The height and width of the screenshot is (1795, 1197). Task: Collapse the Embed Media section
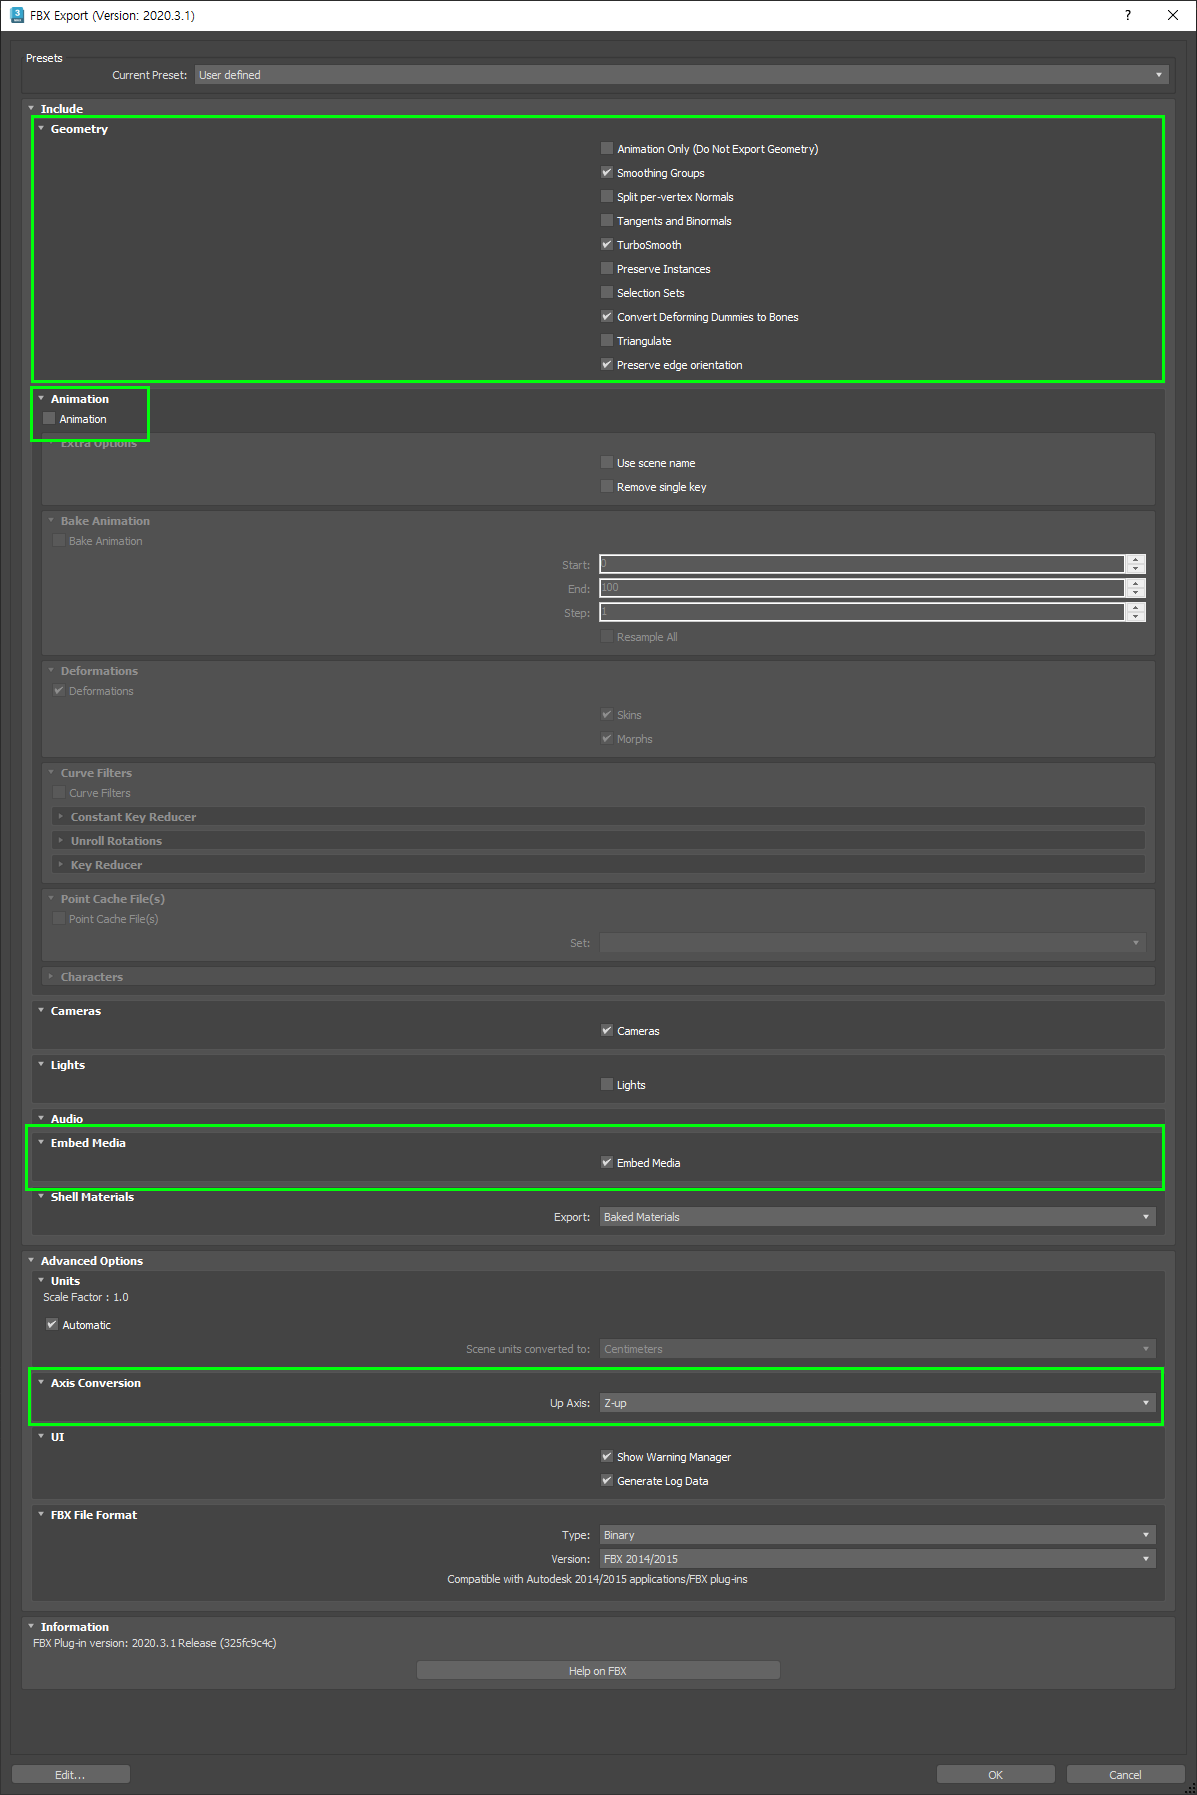click(x=41, y=1143)
